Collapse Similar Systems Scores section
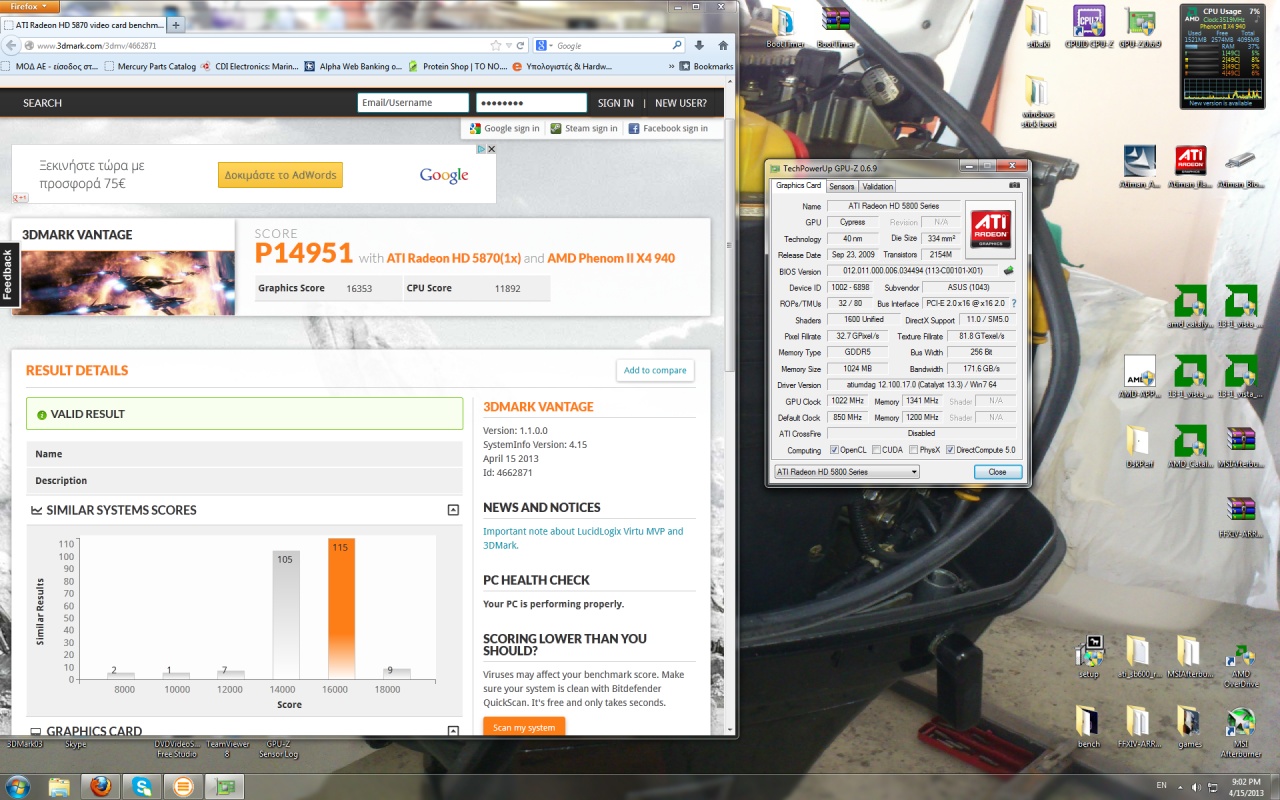 tap(453, 510)
